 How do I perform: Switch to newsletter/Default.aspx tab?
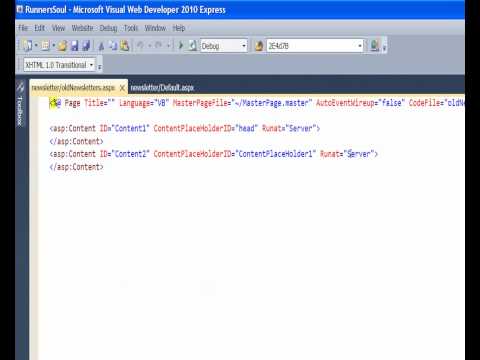[162, 88]
